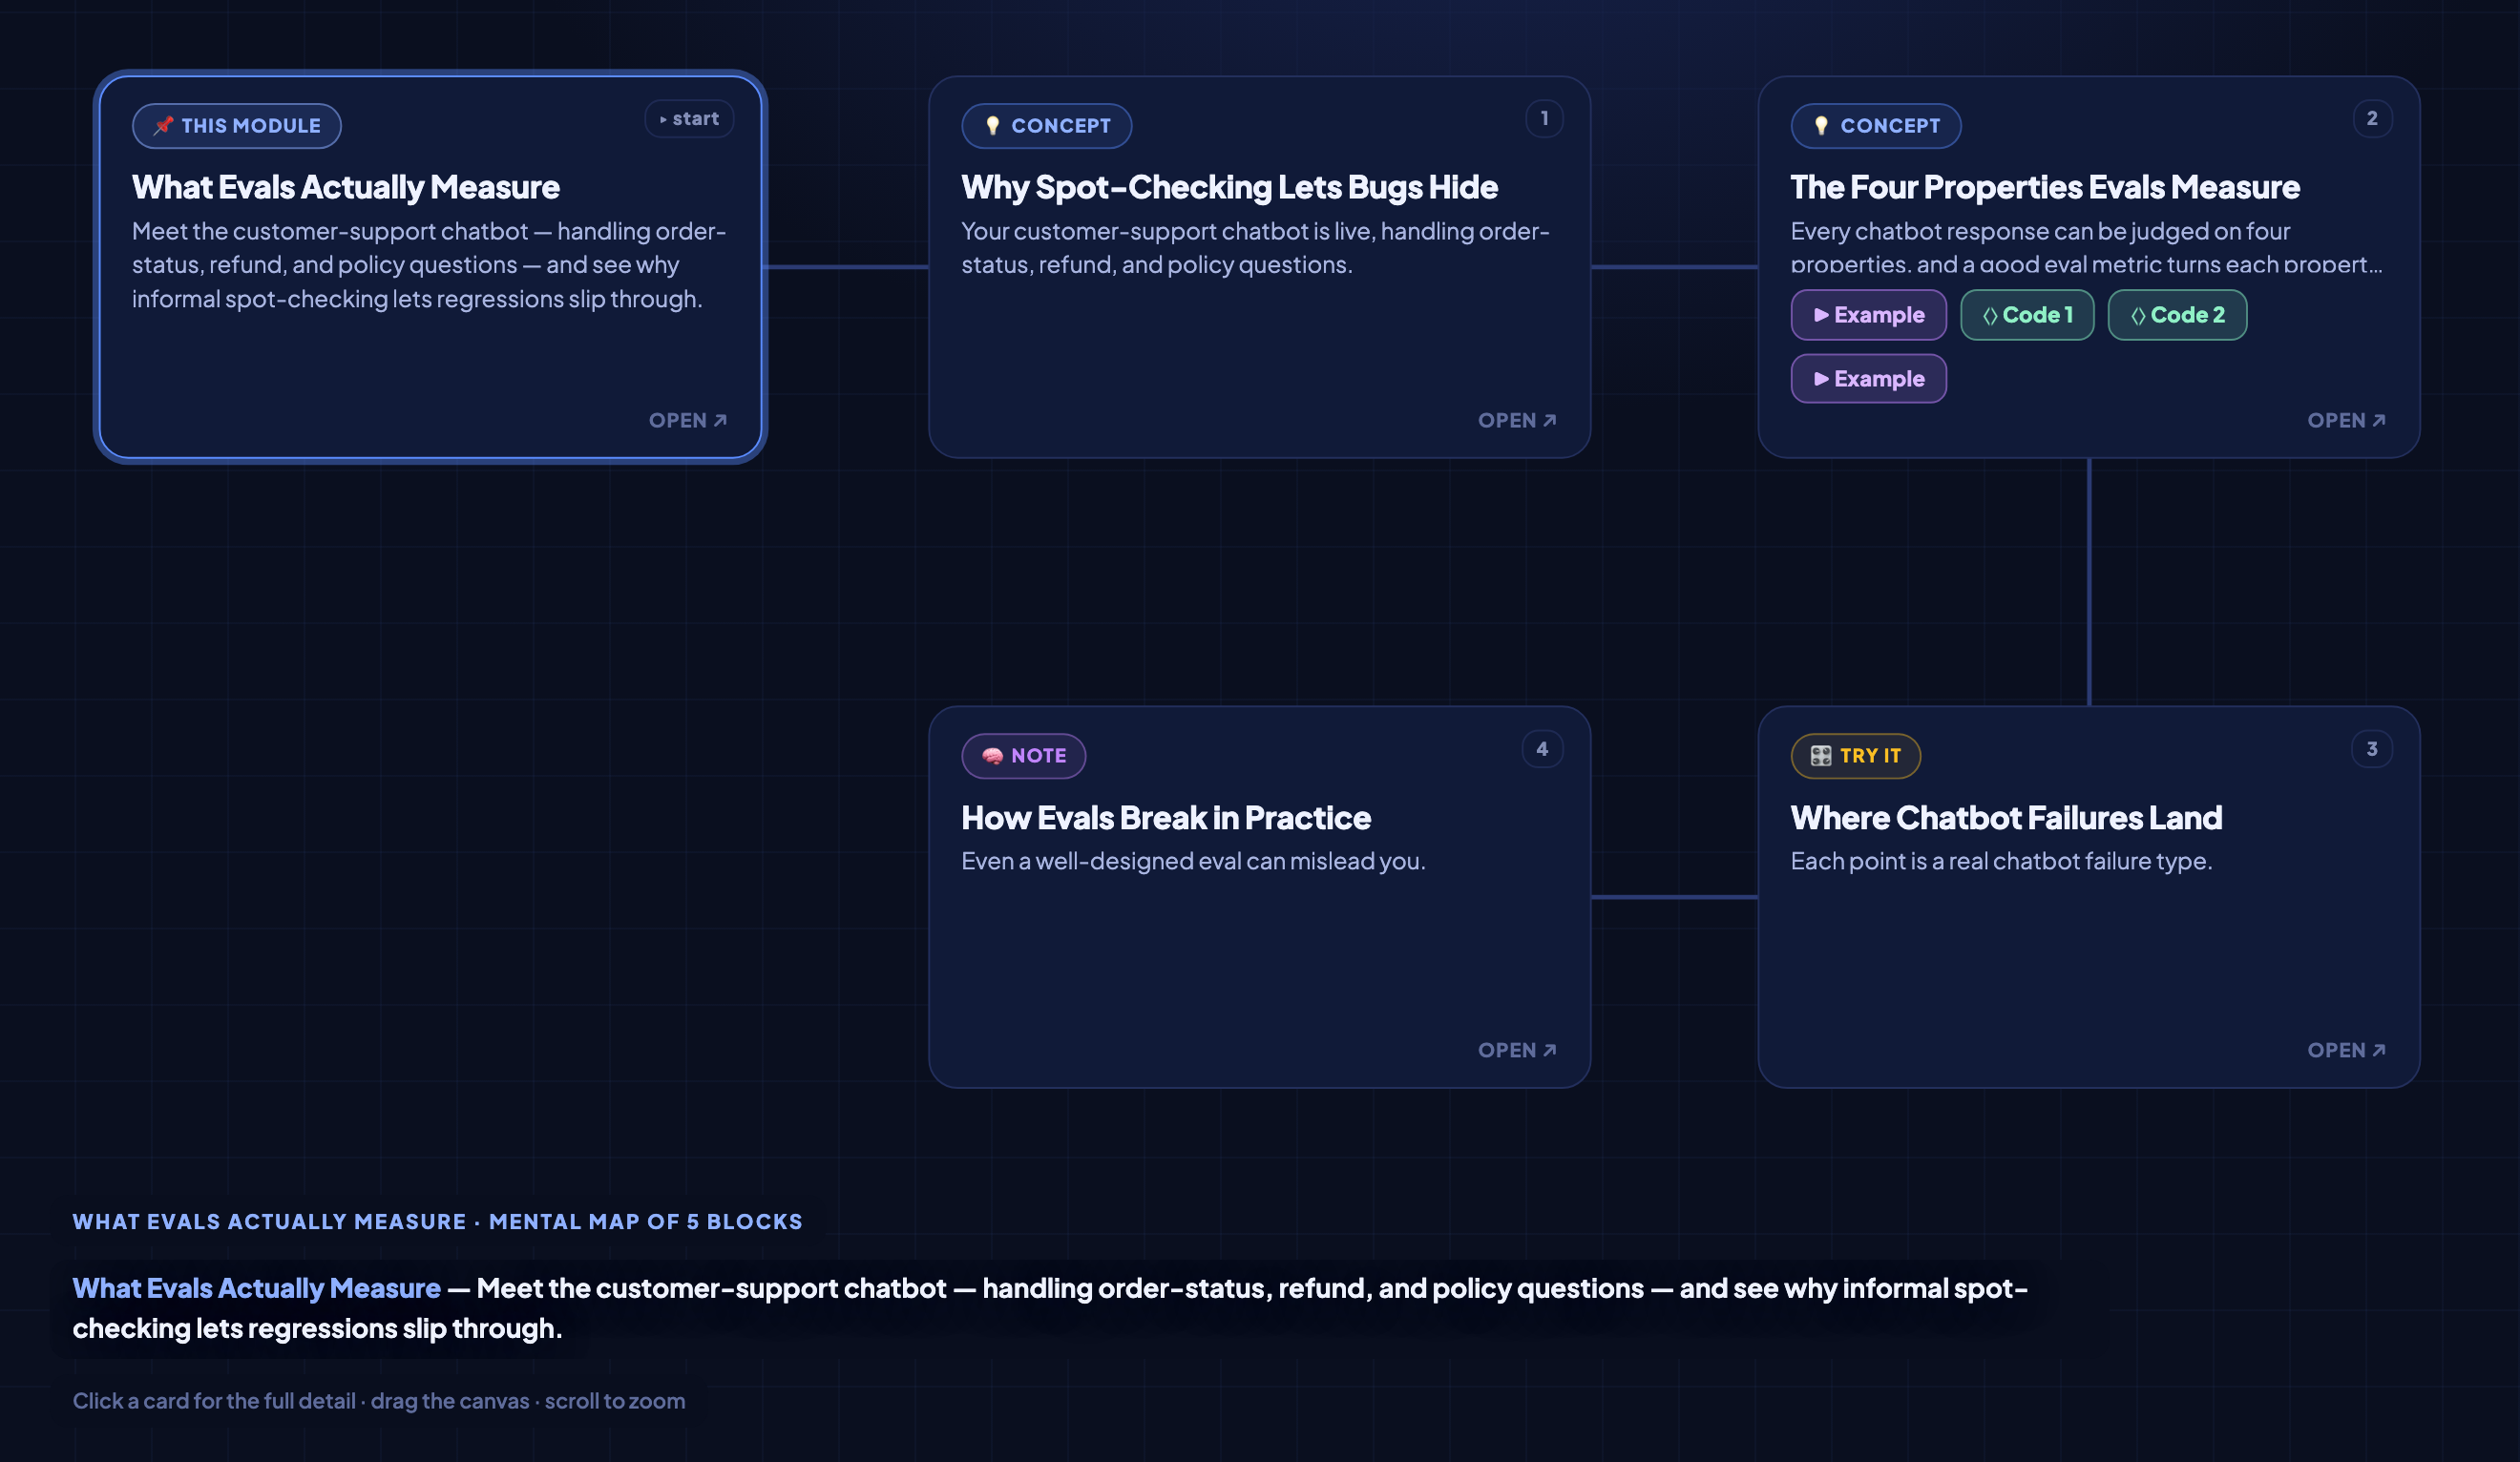Click the Code 2 chip
This screenshot has width=2520, height=1462.
pyautogui.click(x=2177, y=315)
